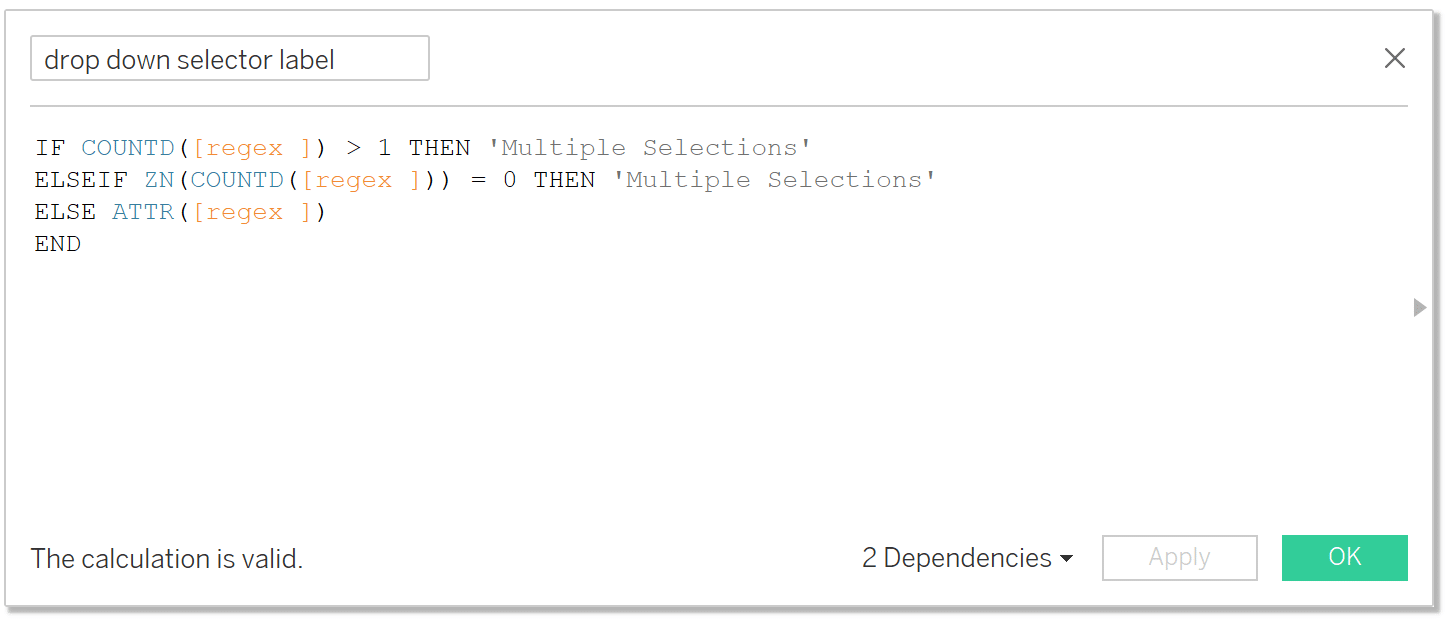
Task: Click the ELSEIF keyword
Action: point(81,180)
